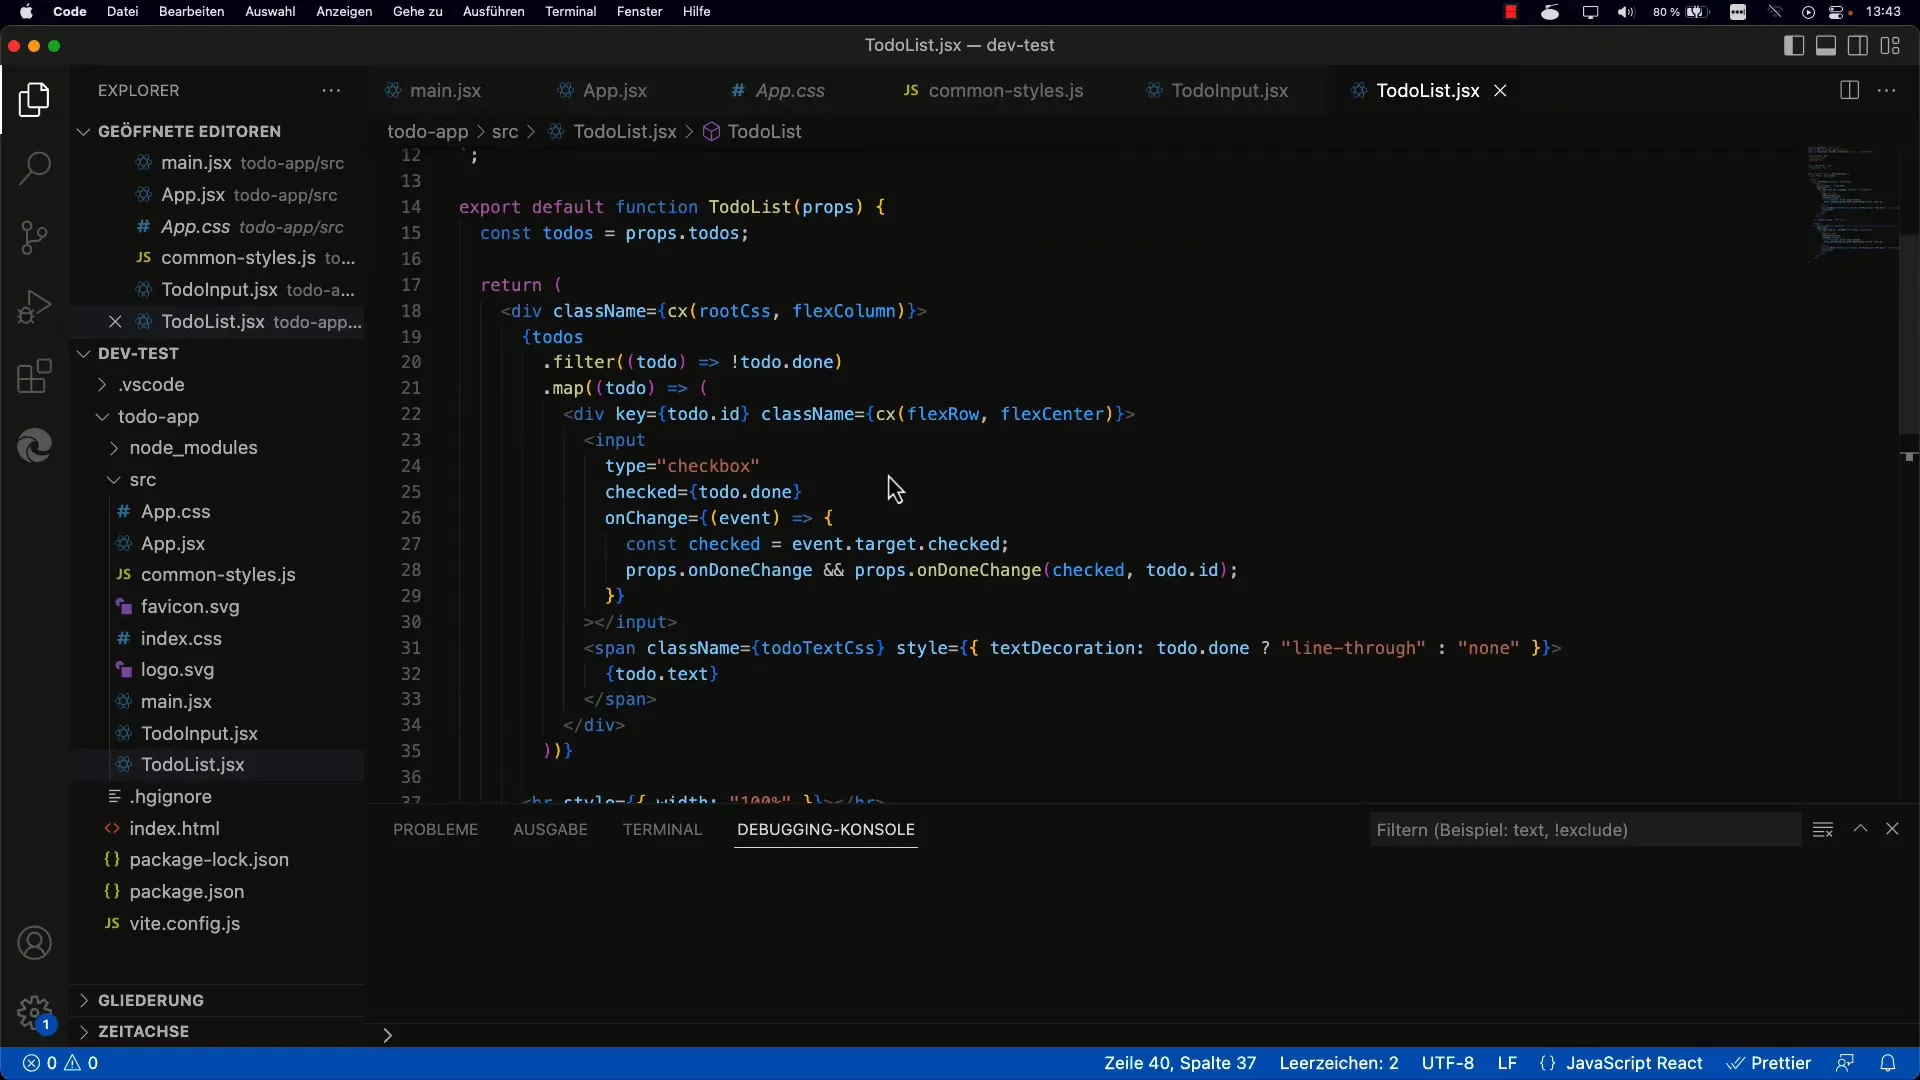Click Zeile 40, Spalte 37 in status bar
The height and width of the screenshot is (1080, 1920).
tap(1180, 1063)
